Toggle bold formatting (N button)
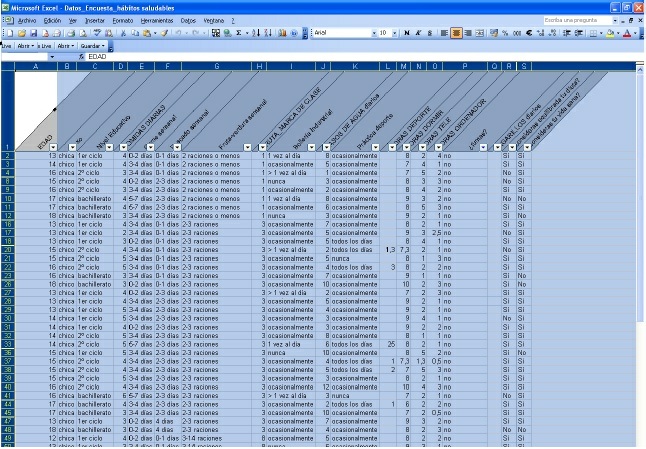646x449 pixels. [x=407, y=33]
